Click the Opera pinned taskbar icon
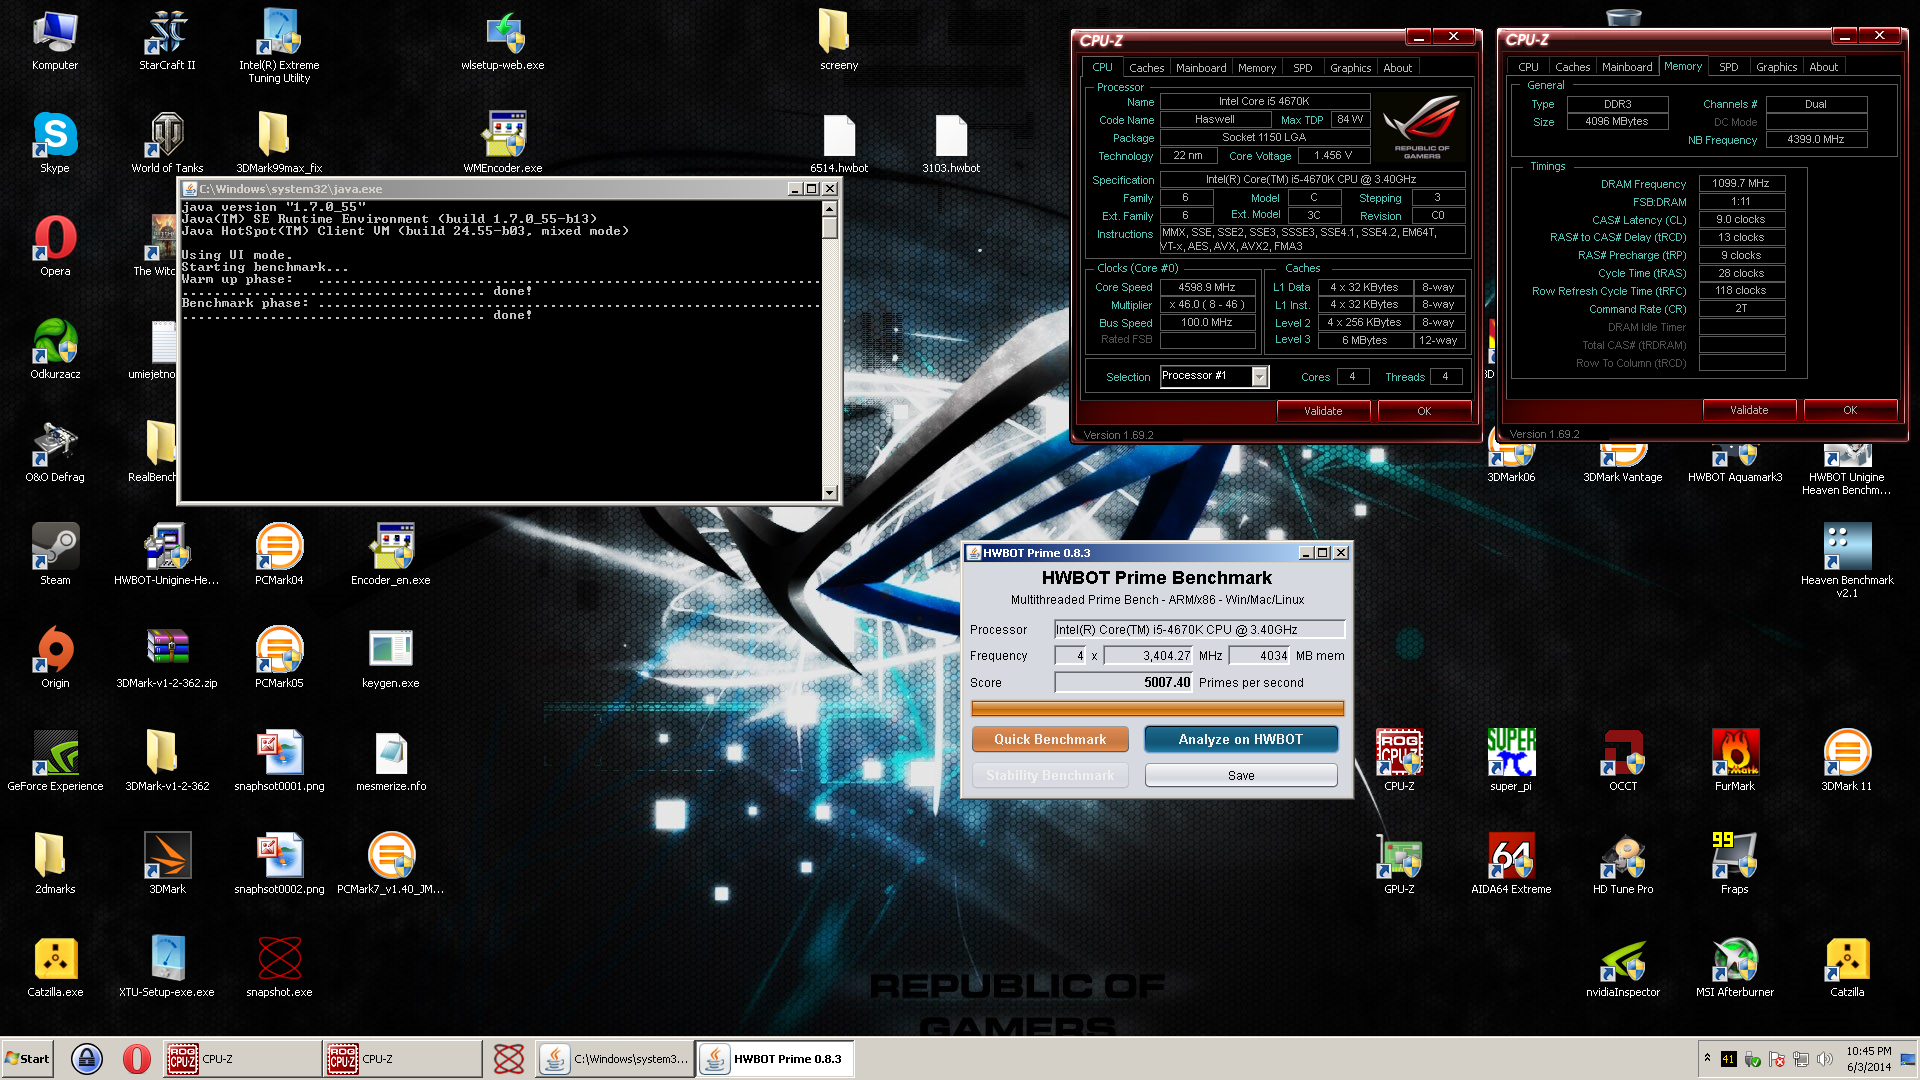 (137, 1059)
